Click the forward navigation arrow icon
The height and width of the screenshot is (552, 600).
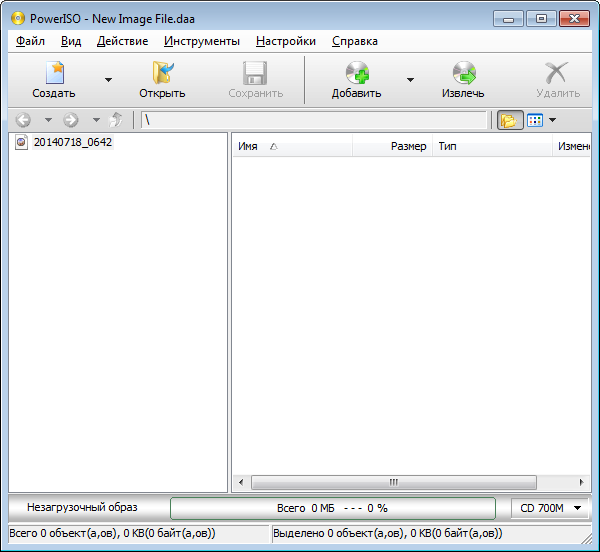(71, 120)
